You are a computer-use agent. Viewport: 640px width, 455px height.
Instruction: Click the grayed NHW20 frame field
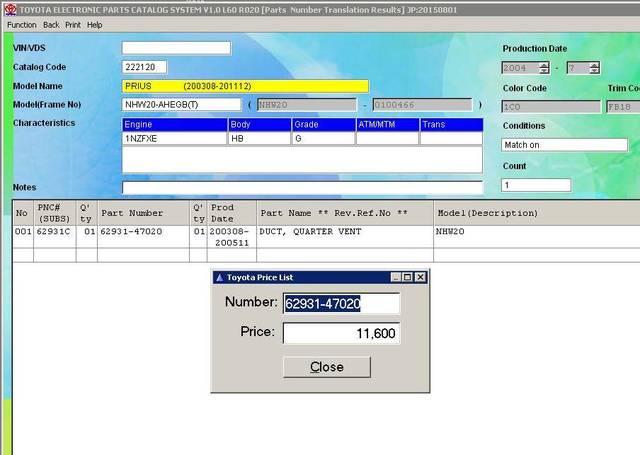[307, 105]
